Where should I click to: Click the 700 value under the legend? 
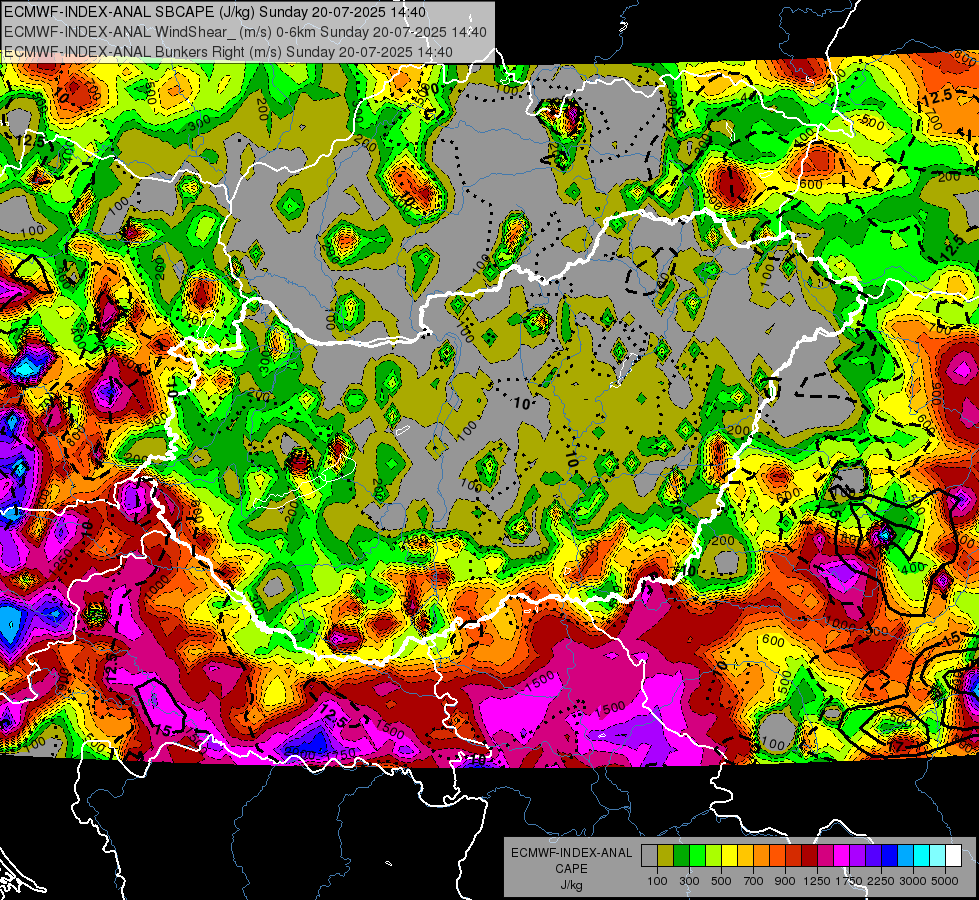pos(754,881)
